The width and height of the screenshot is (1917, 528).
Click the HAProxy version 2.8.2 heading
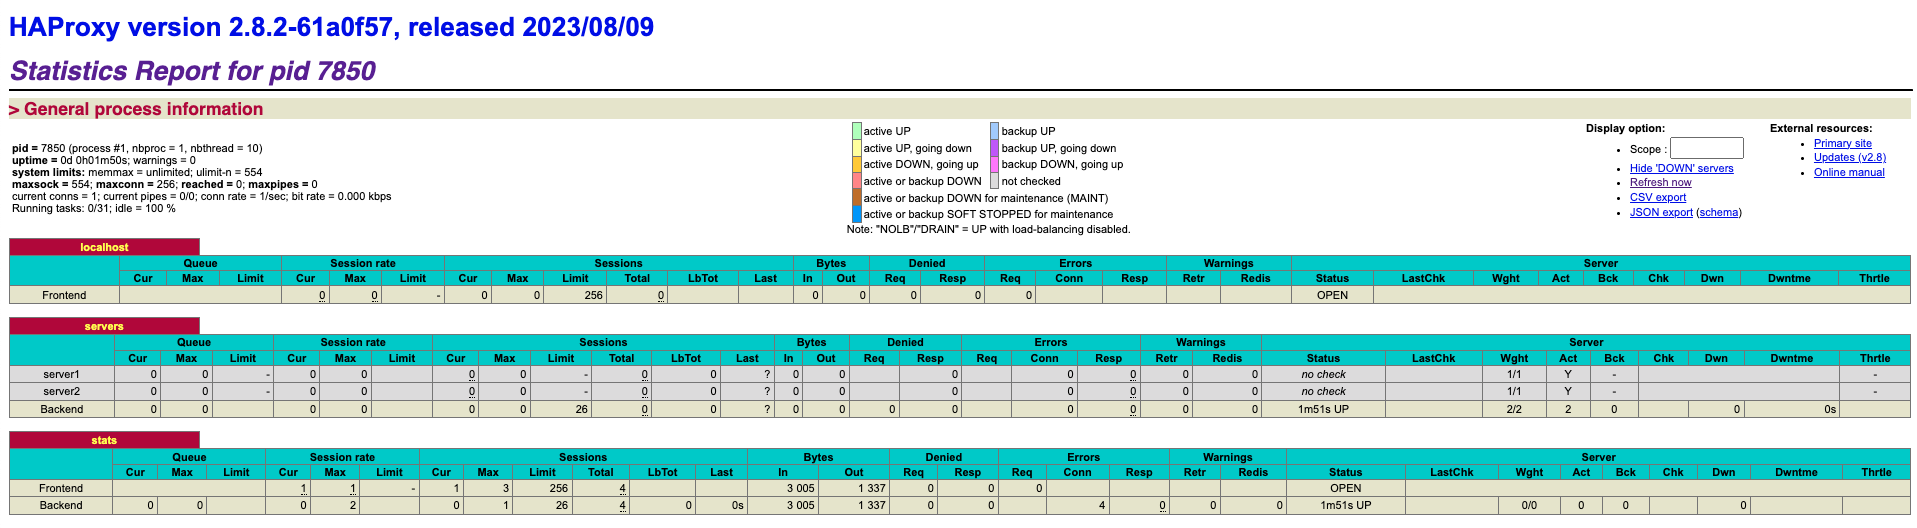click(x=331, y=27)
